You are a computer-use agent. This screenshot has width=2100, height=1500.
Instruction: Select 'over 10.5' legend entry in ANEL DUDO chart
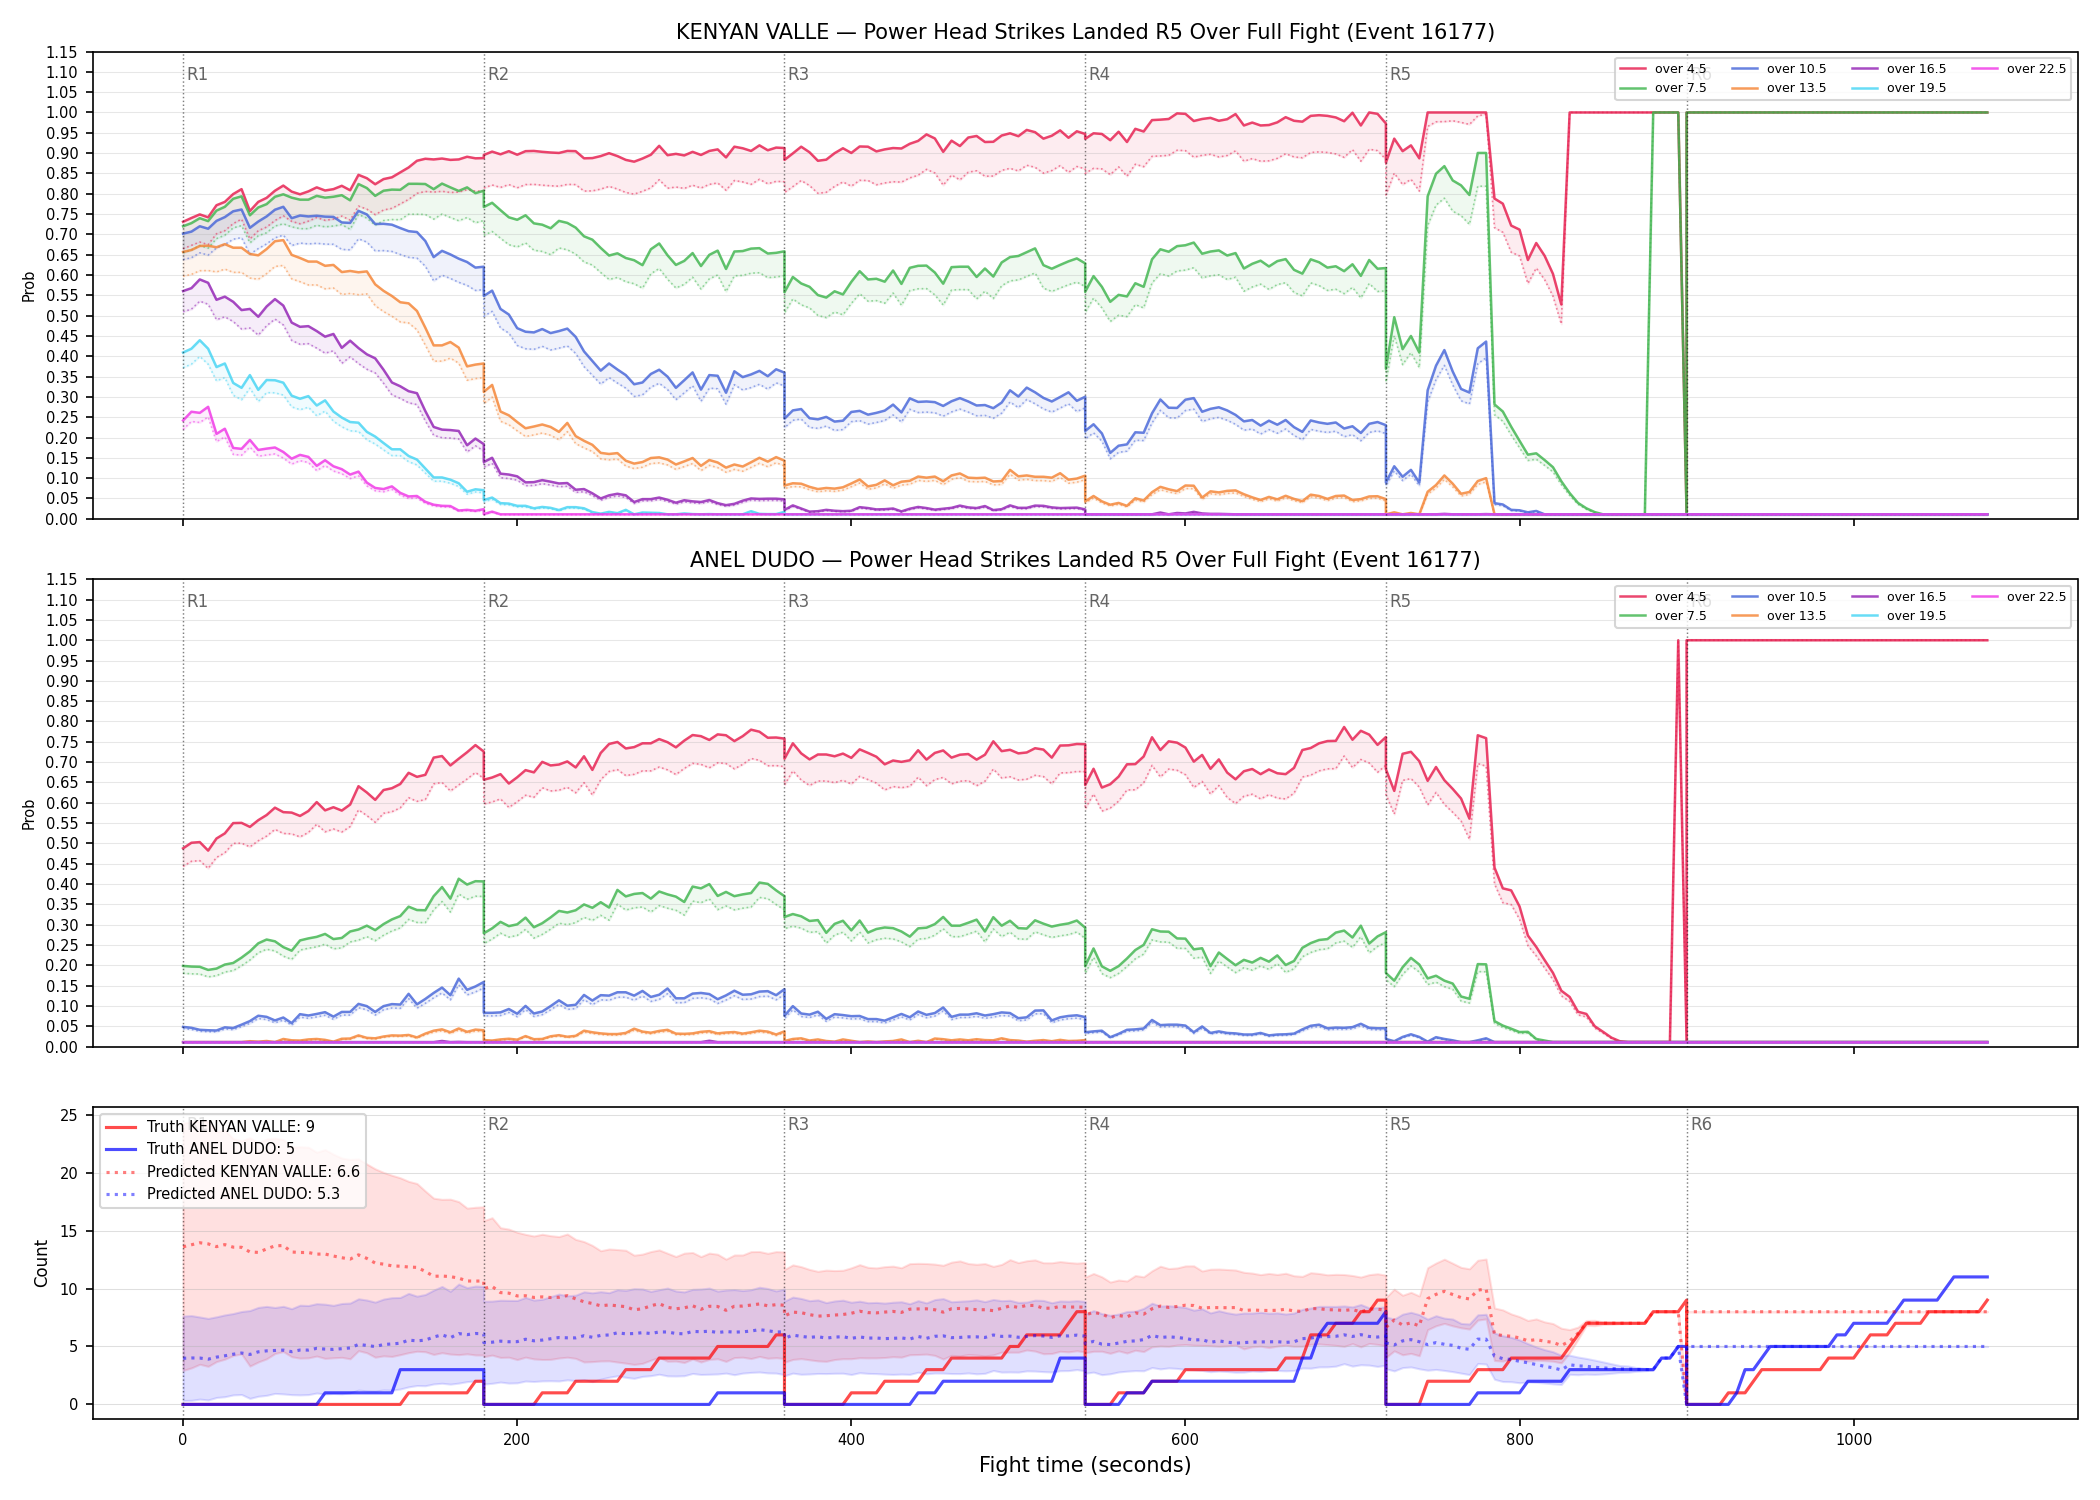click(x=1779, y=597)
